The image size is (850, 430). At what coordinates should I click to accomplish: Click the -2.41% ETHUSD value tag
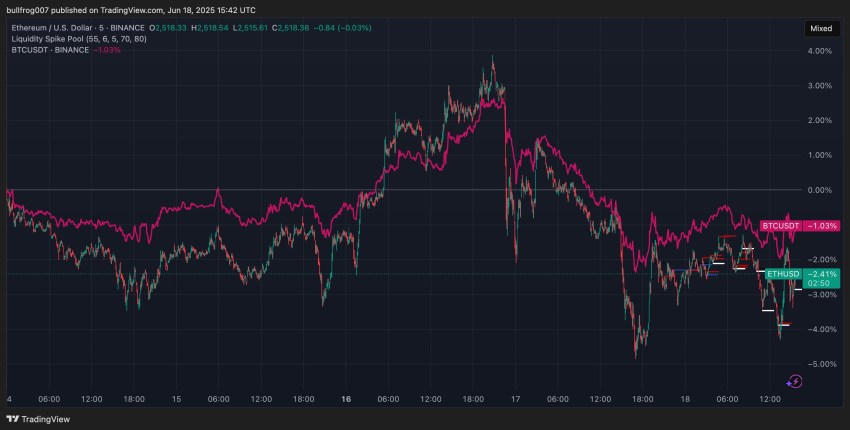coord(820,274)
